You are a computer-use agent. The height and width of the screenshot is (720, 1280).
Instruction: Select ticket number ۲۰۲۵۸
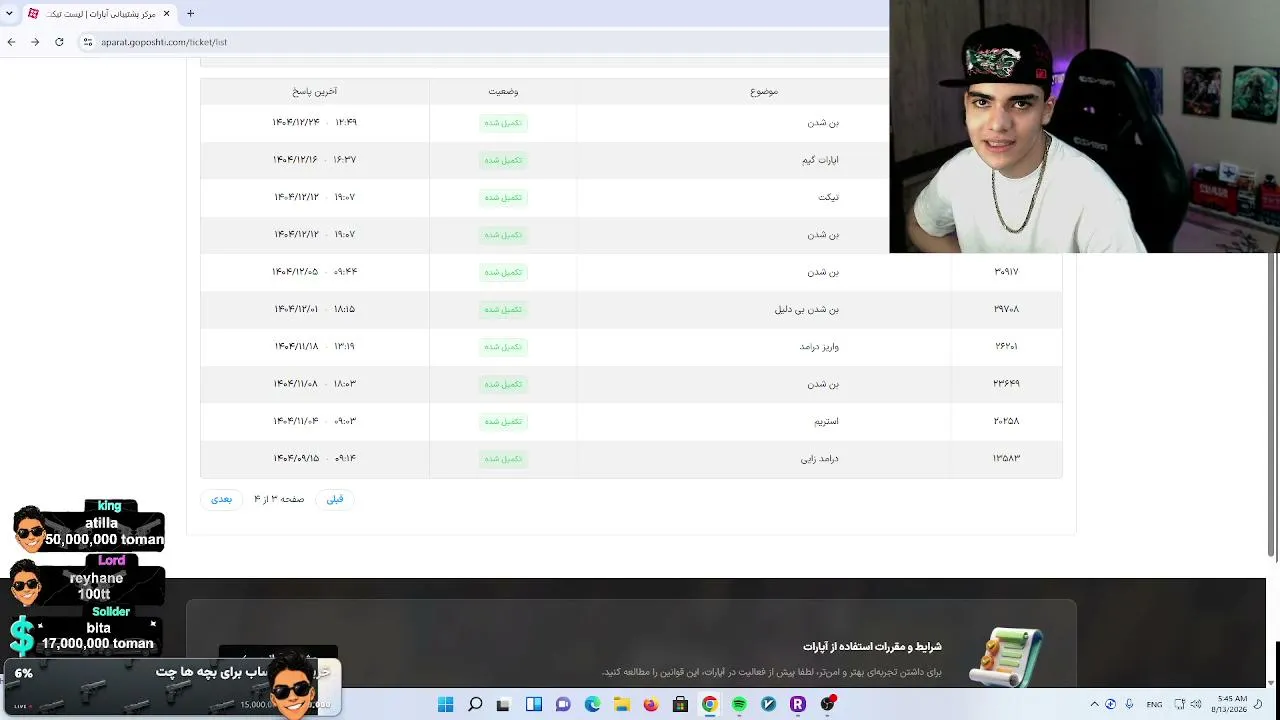click(1006, 421)
